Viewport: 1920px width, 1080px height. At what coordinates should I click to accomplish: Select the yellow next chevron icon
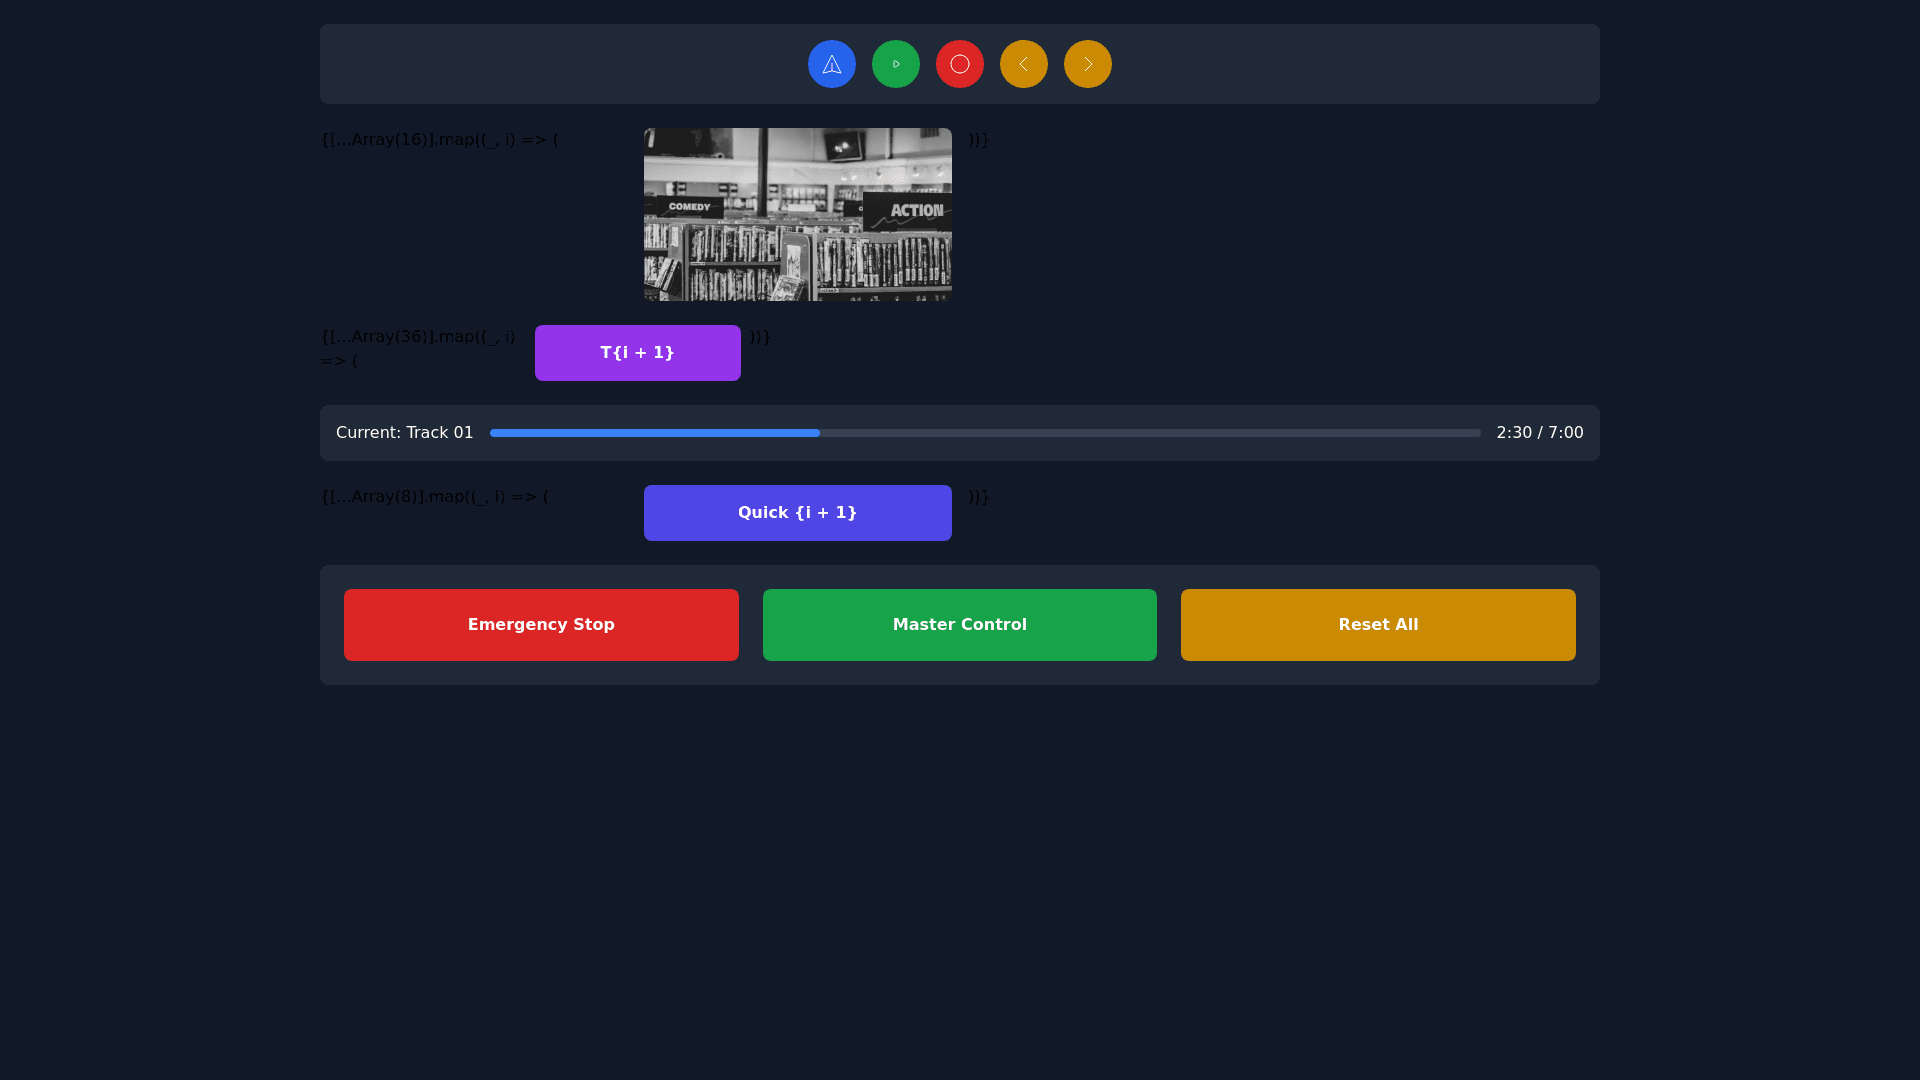point(1087,63)
